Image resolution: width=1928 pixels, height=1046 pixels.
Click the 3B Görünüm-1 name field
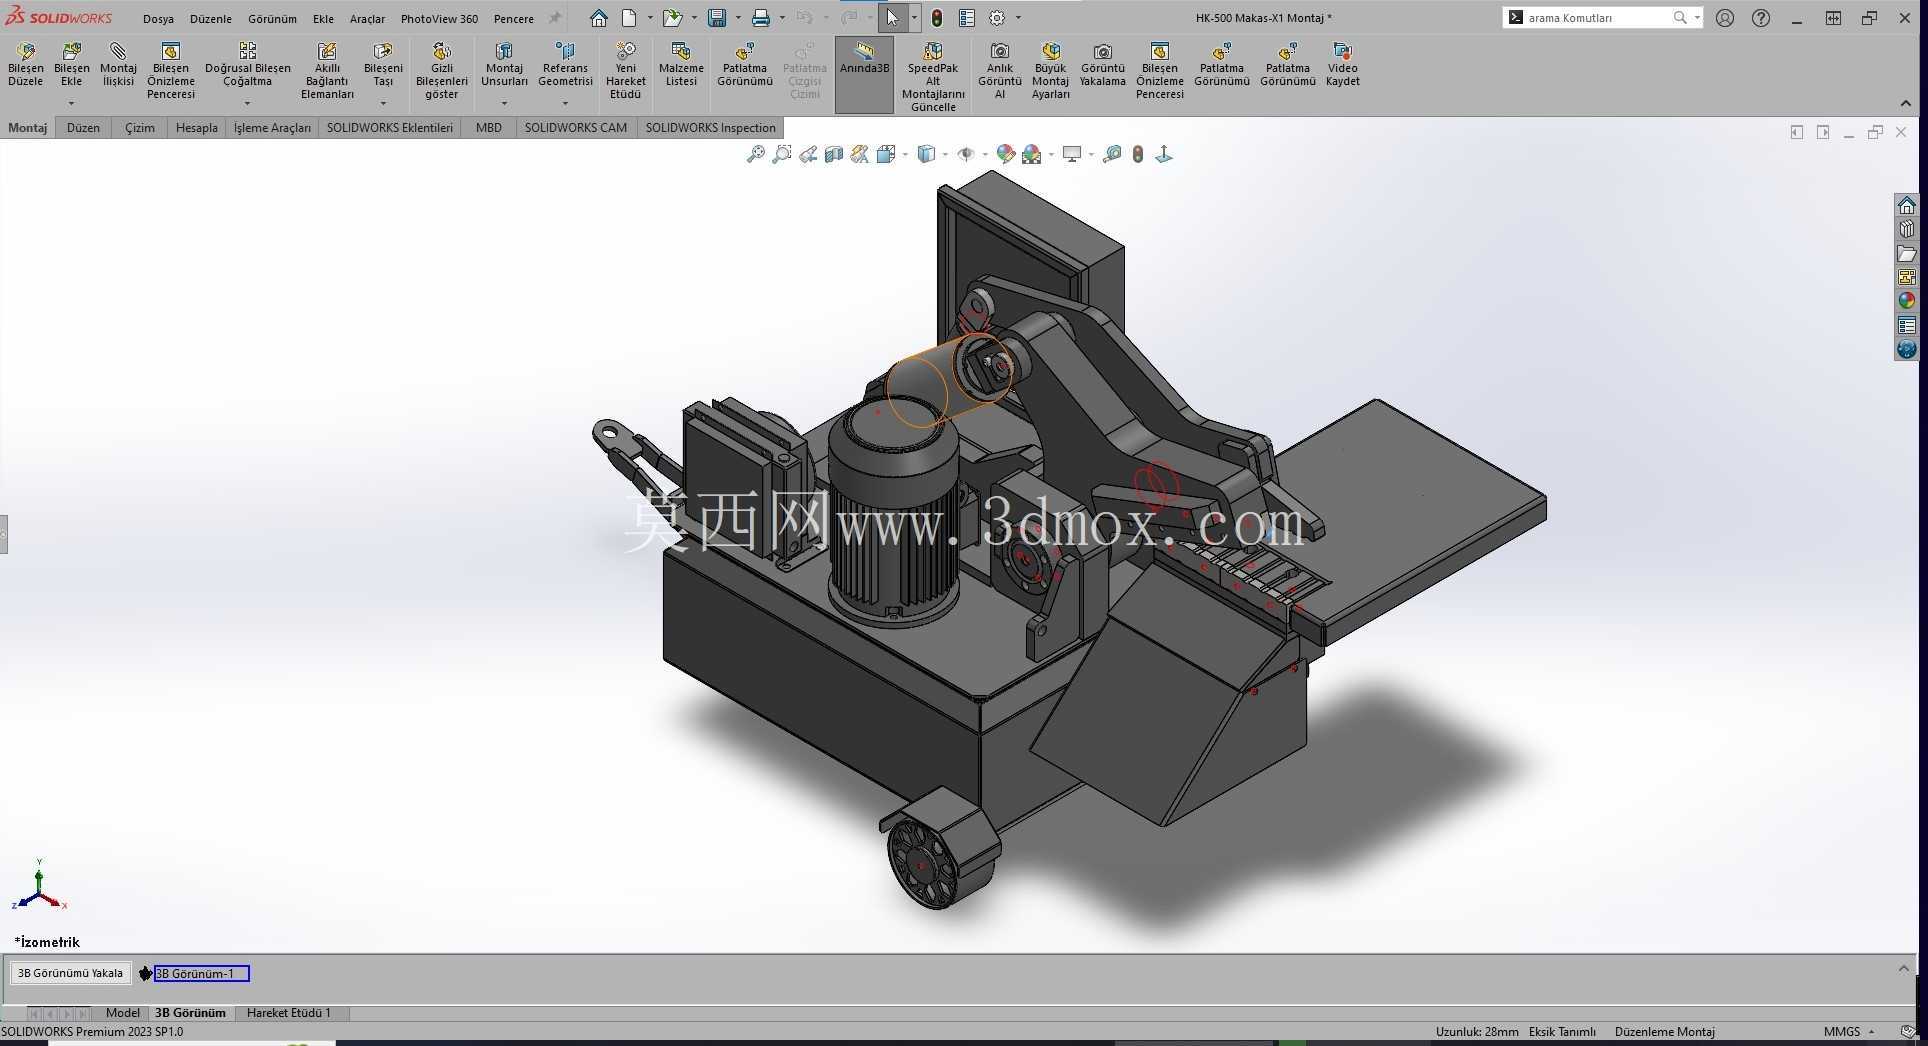point(201,973)
